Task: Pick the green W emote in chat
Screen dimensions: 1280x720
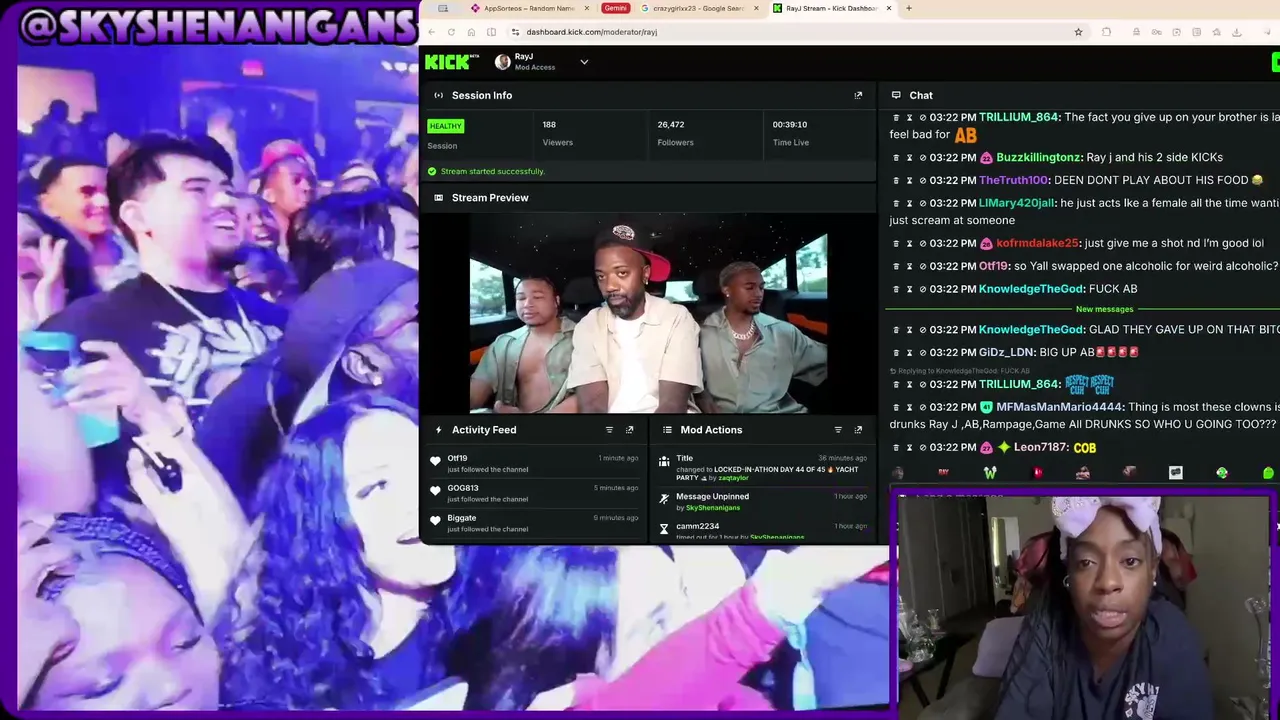Action: pos(990,473)
